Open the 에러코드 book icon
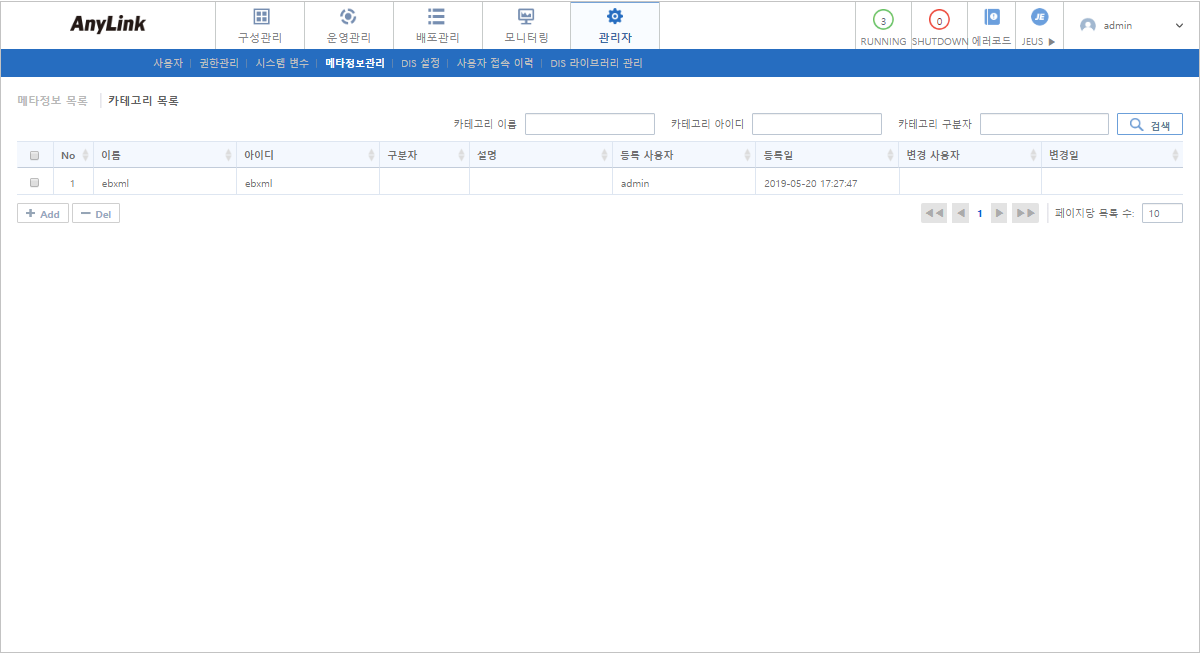1203x658 pixels. [991, 18]
